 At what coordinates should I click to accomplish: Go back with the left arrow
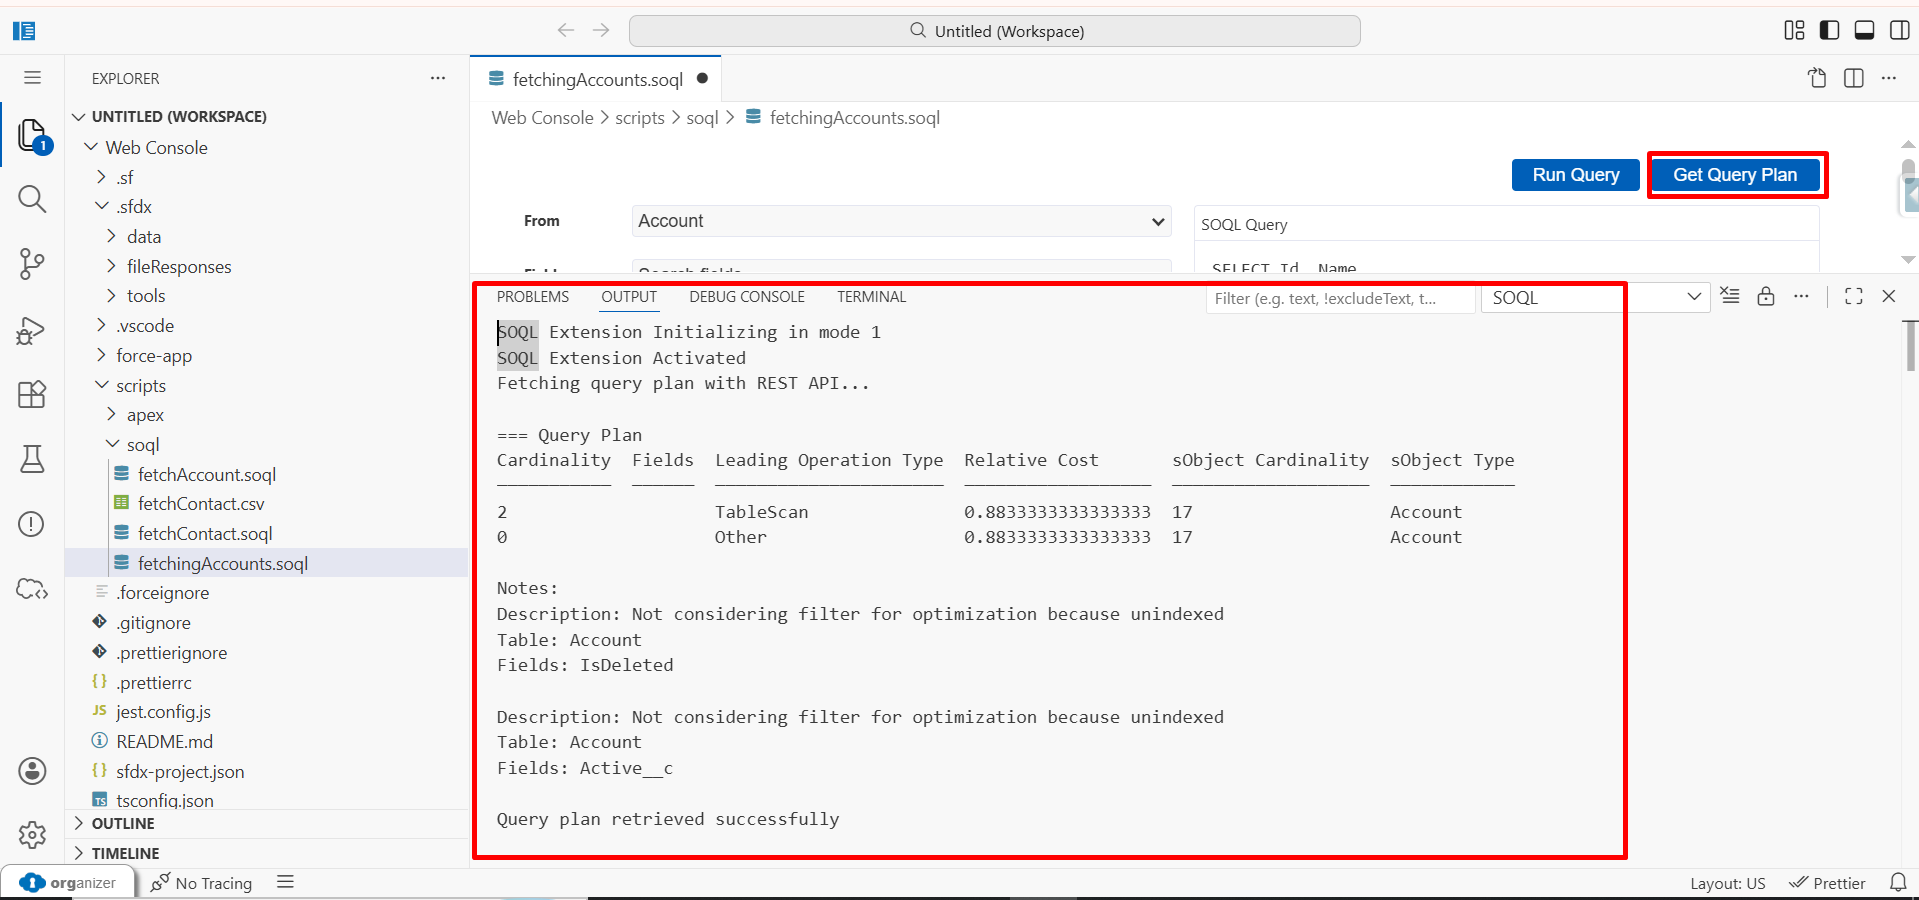click(566, 31)
